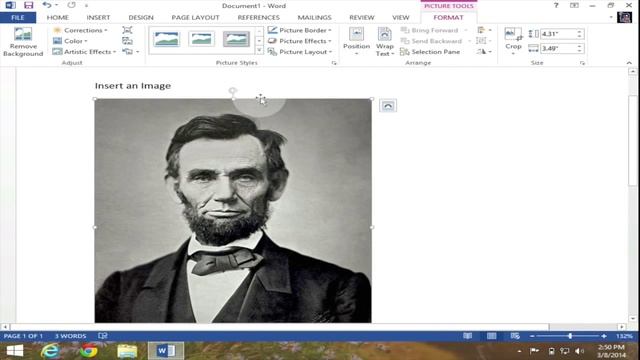The image size is (640, 360).
Task: Click Redo in quick access toolbar
Action: 71,5
